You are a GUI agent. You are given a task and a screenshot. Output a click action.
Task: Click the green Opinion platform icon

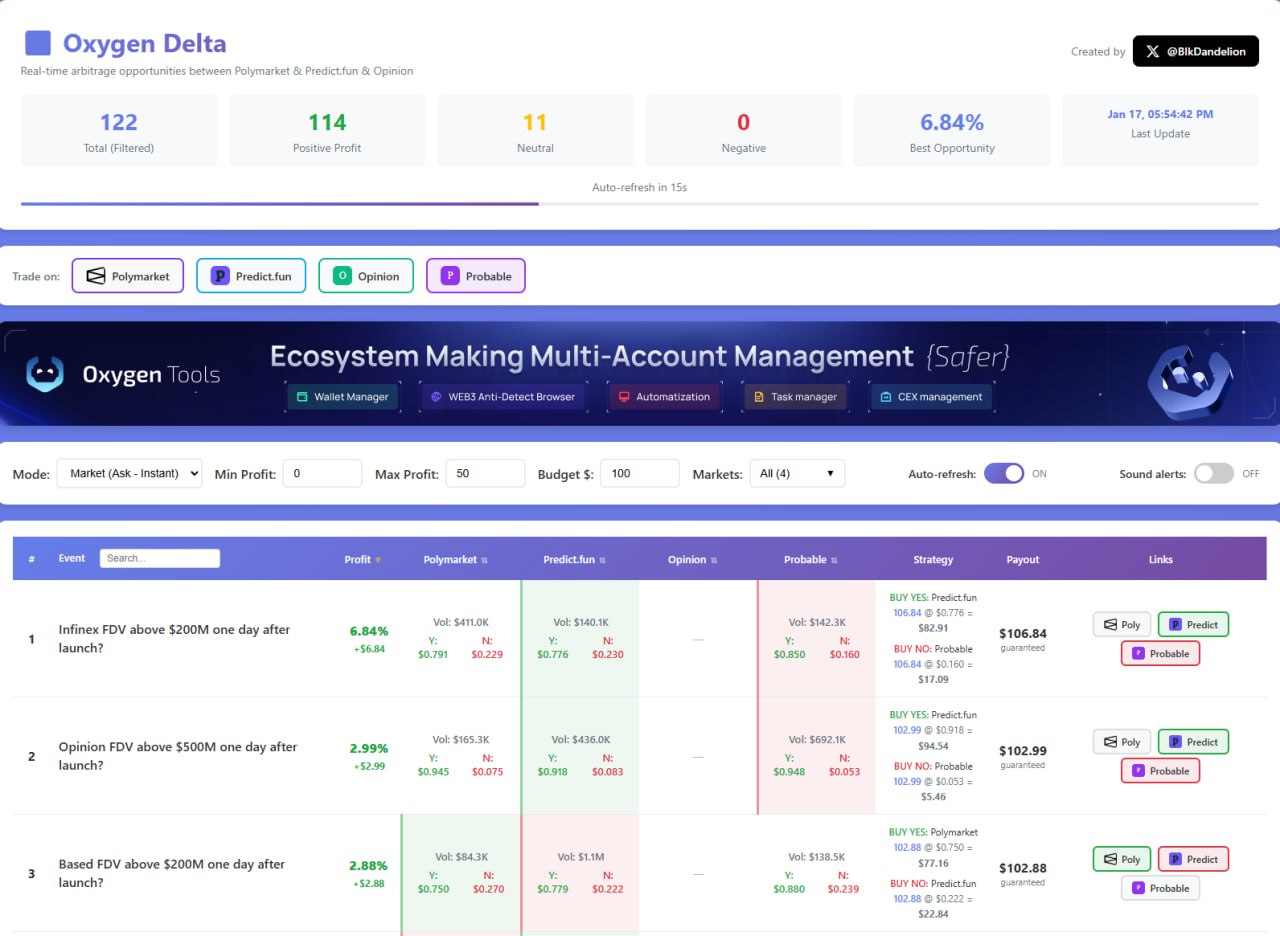coord(342,276)
